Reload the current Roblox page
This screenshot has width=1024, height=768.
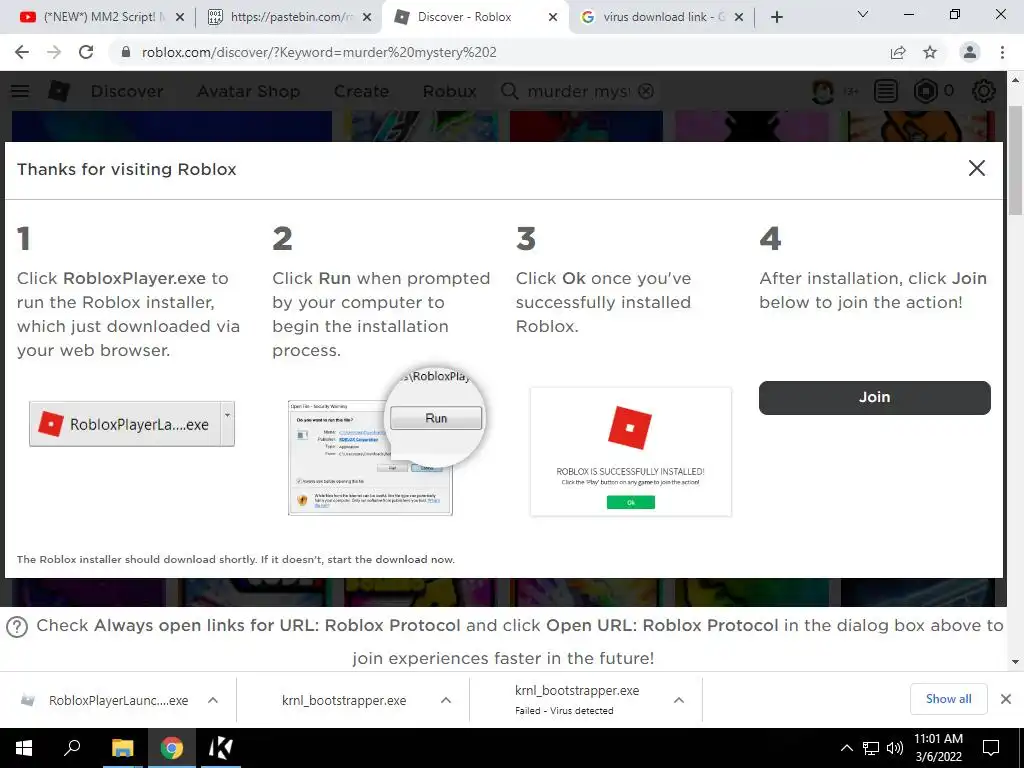pos(86,52)
